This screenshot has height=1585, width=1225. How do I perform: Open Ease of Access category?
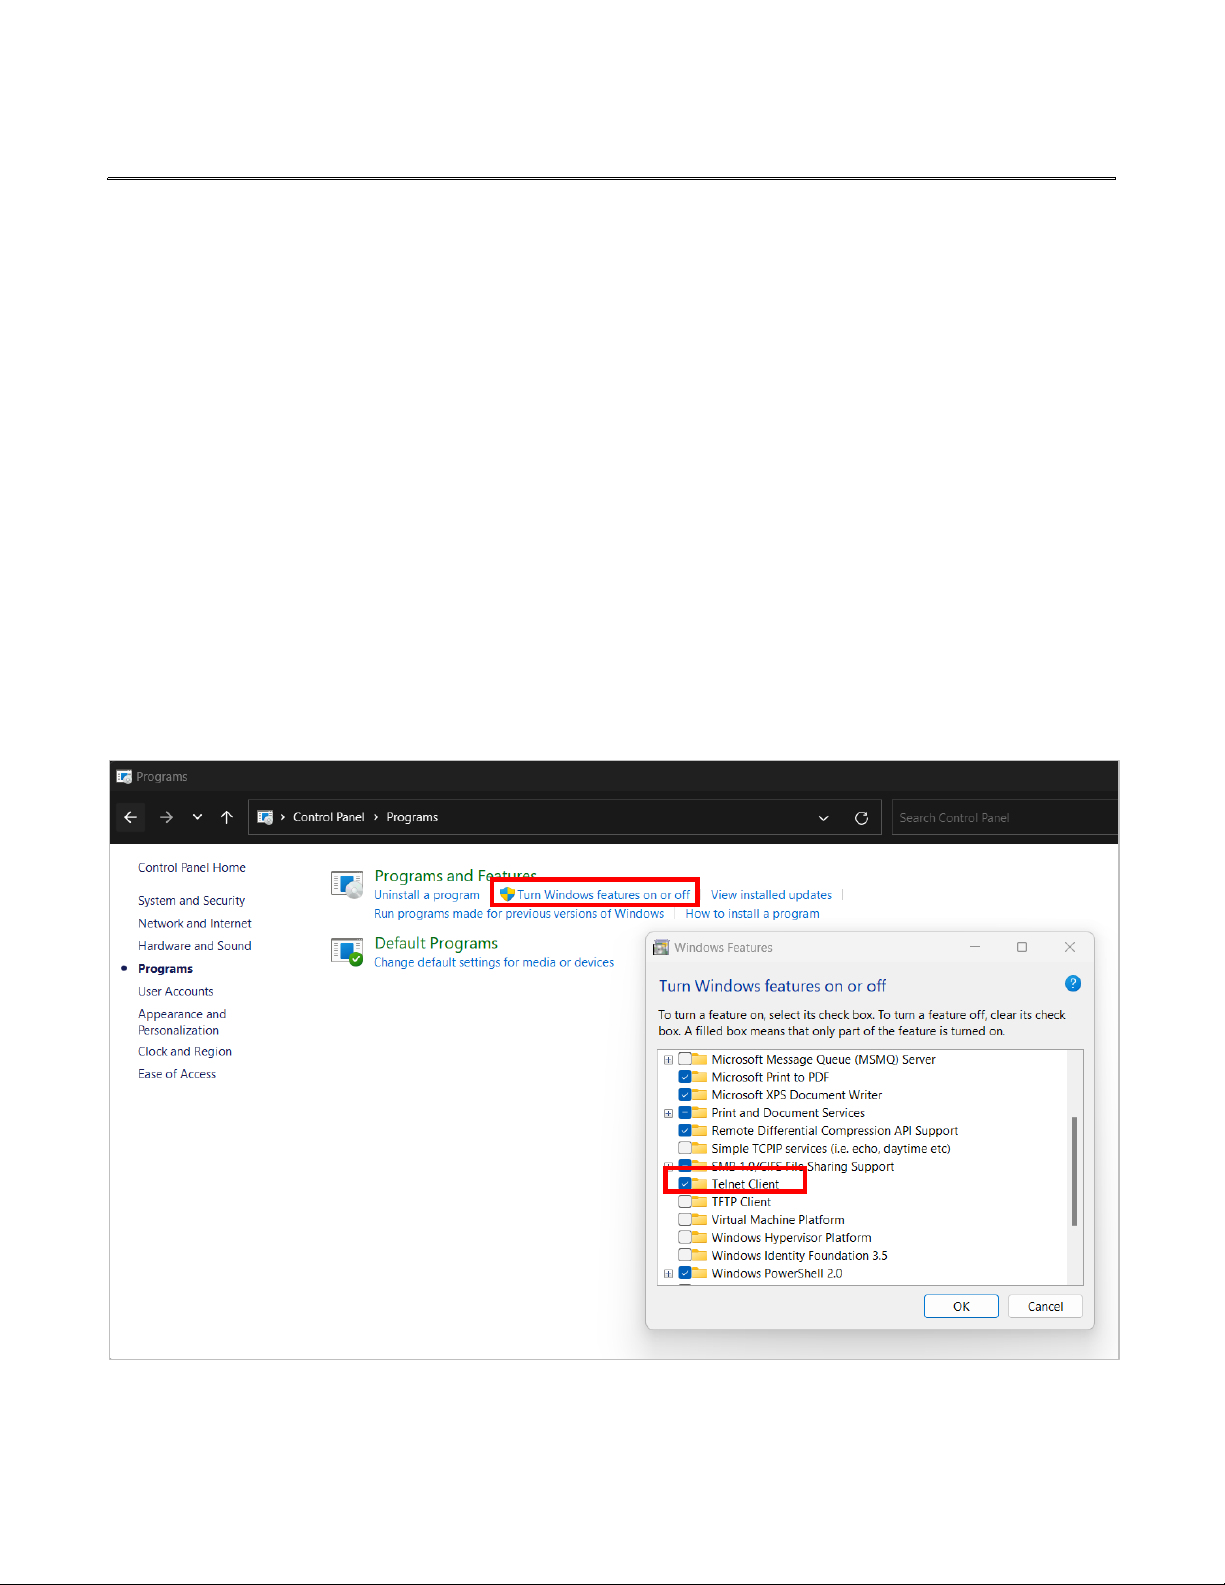click(177, 1074)
